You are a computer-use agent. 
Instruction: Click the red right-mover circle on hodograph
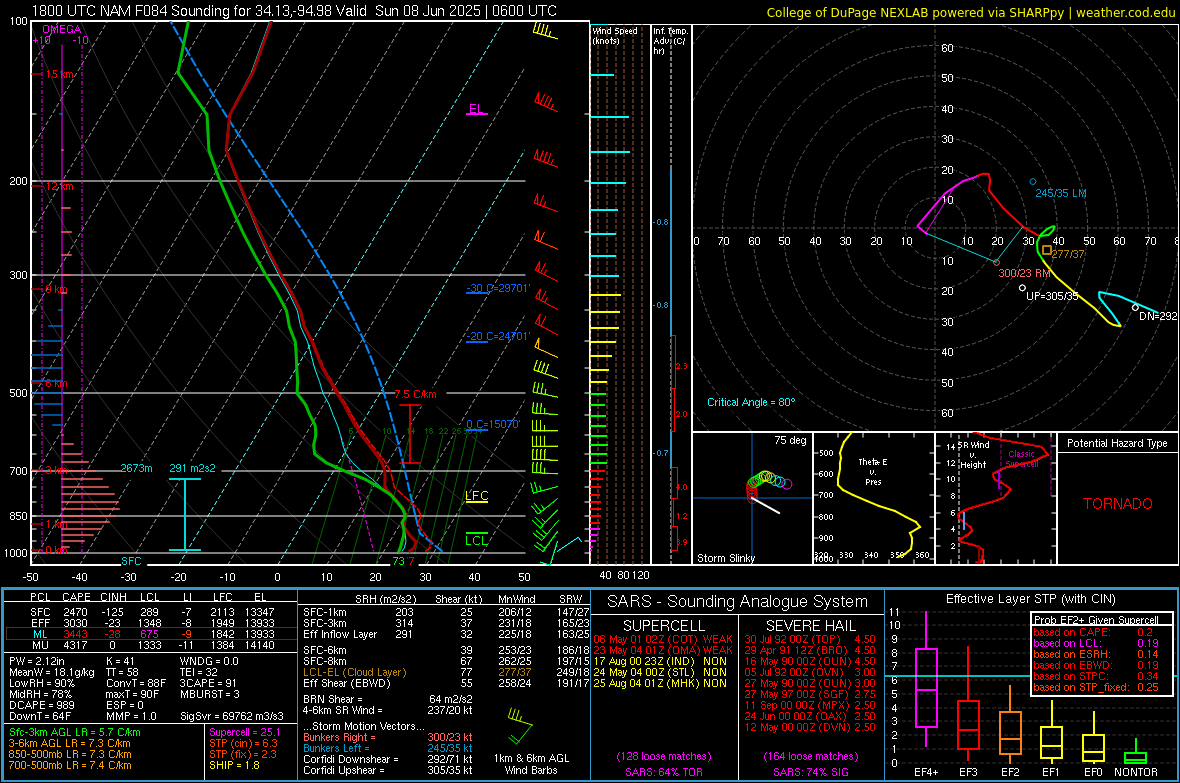[996, 263]
